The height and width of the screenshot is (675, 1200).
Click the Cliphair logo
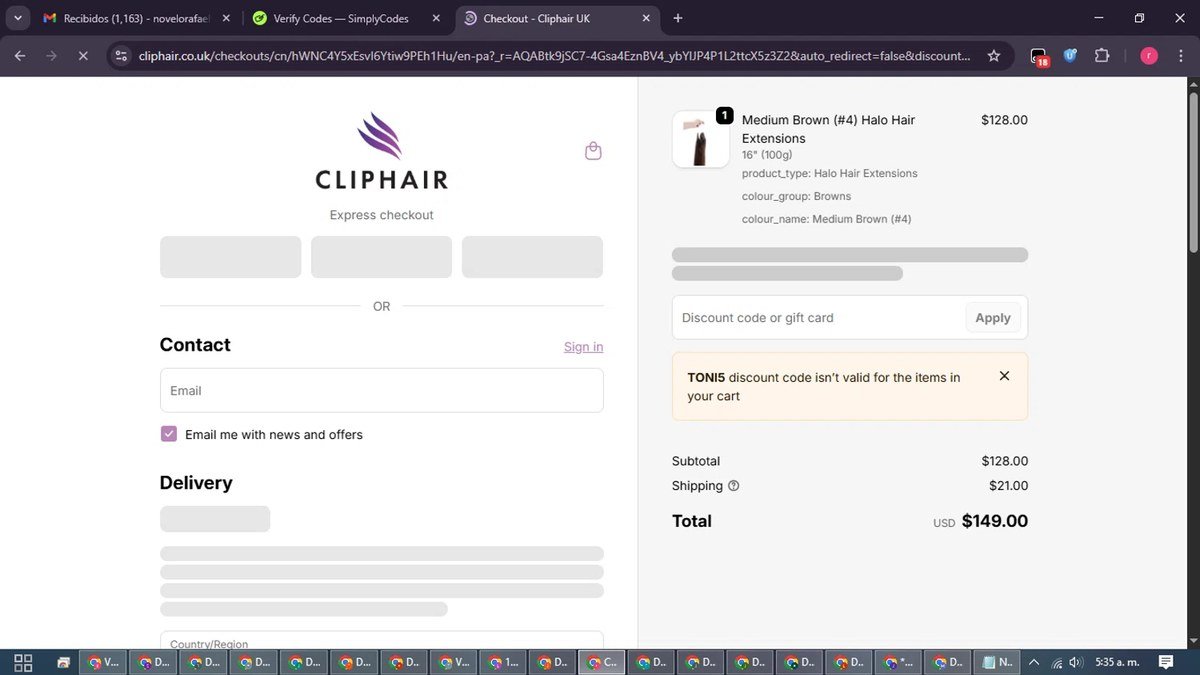pos(381,151)
